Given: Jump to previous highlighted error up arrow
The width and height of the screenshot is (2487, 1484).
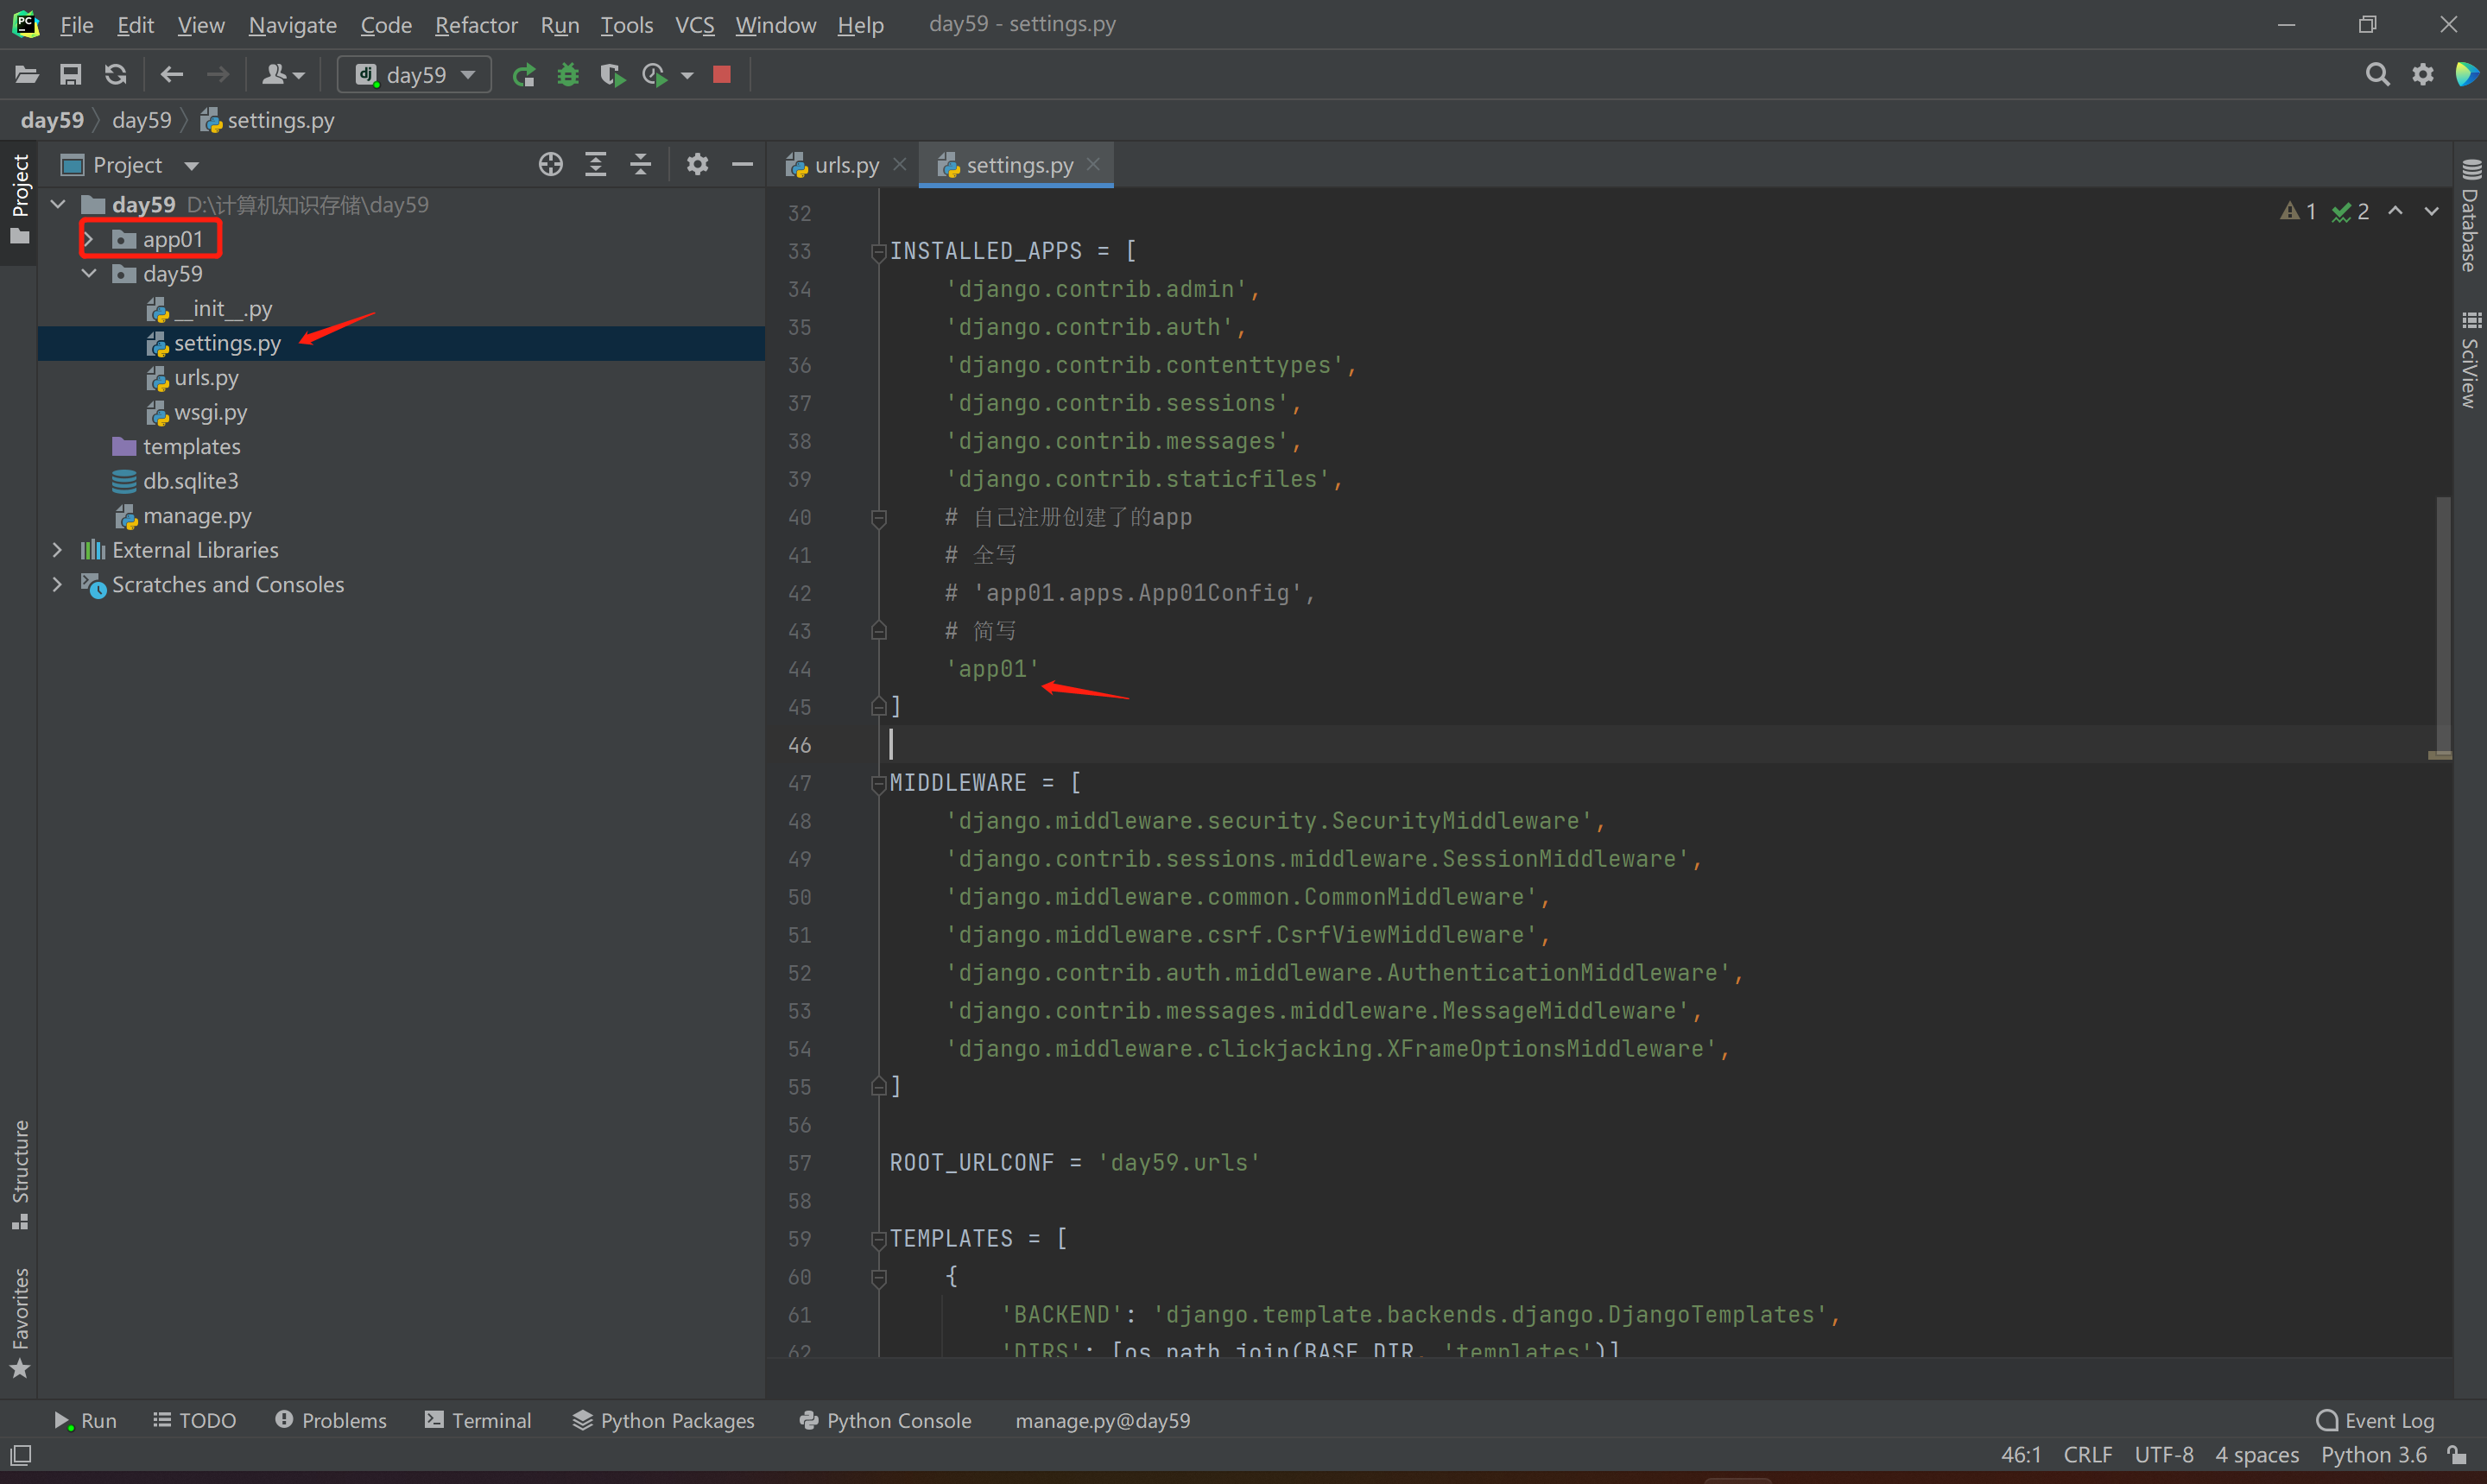Looking at the screenshot, I should (x=2396, y=211).
